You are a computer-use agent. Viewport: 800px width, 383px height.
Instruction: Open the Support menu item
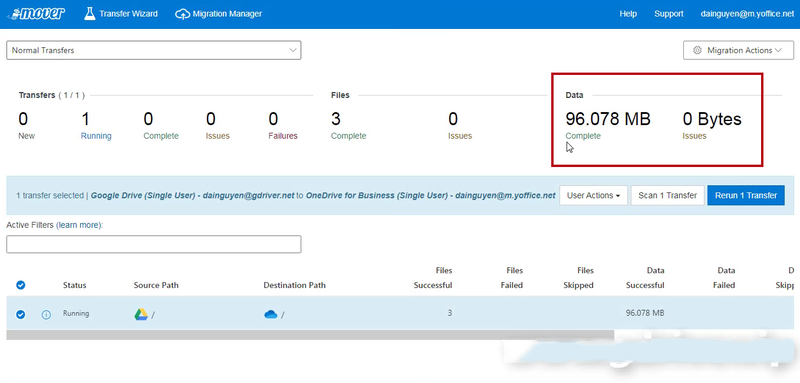coord(669,14)
